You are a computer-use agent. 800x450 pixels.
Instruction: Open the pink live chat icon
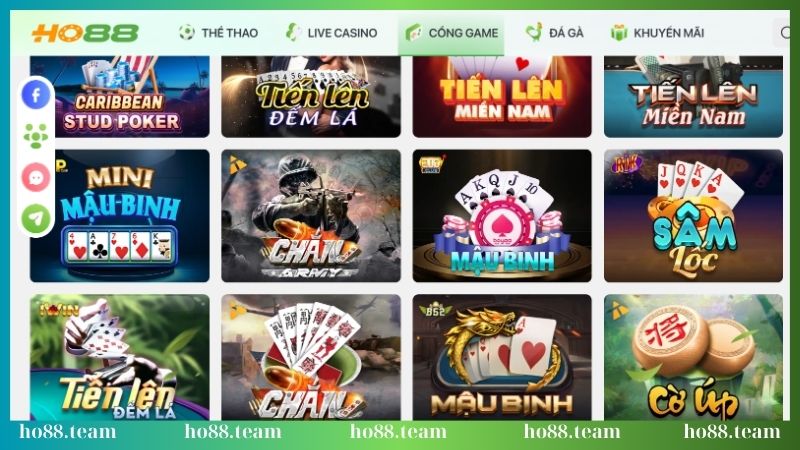[x=36, y=178]
